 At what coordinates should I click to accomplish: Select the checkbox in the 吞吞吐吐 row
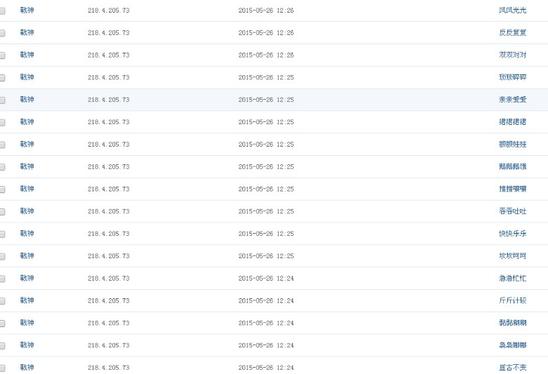(x=2, y=212)
